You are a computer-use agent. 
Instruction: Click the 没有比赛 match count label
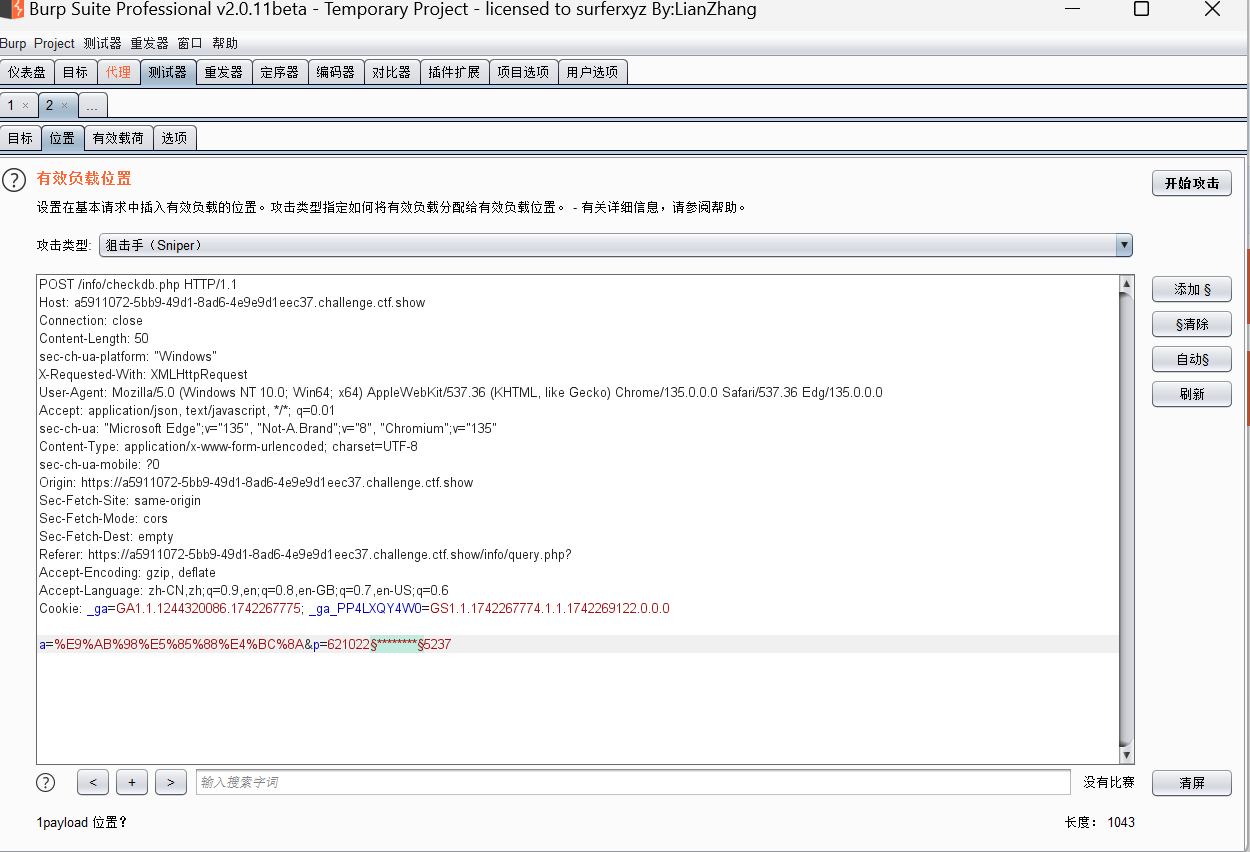[x=1109, y=782]
